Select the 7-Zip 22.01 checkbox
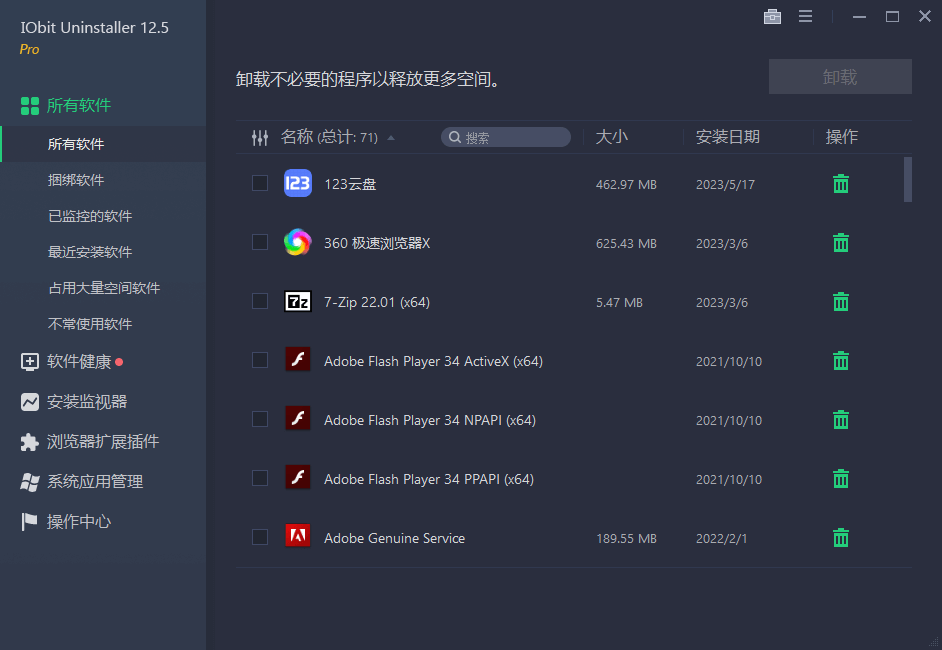Screen dimensions: 942x650 click(x=260, y=301)
